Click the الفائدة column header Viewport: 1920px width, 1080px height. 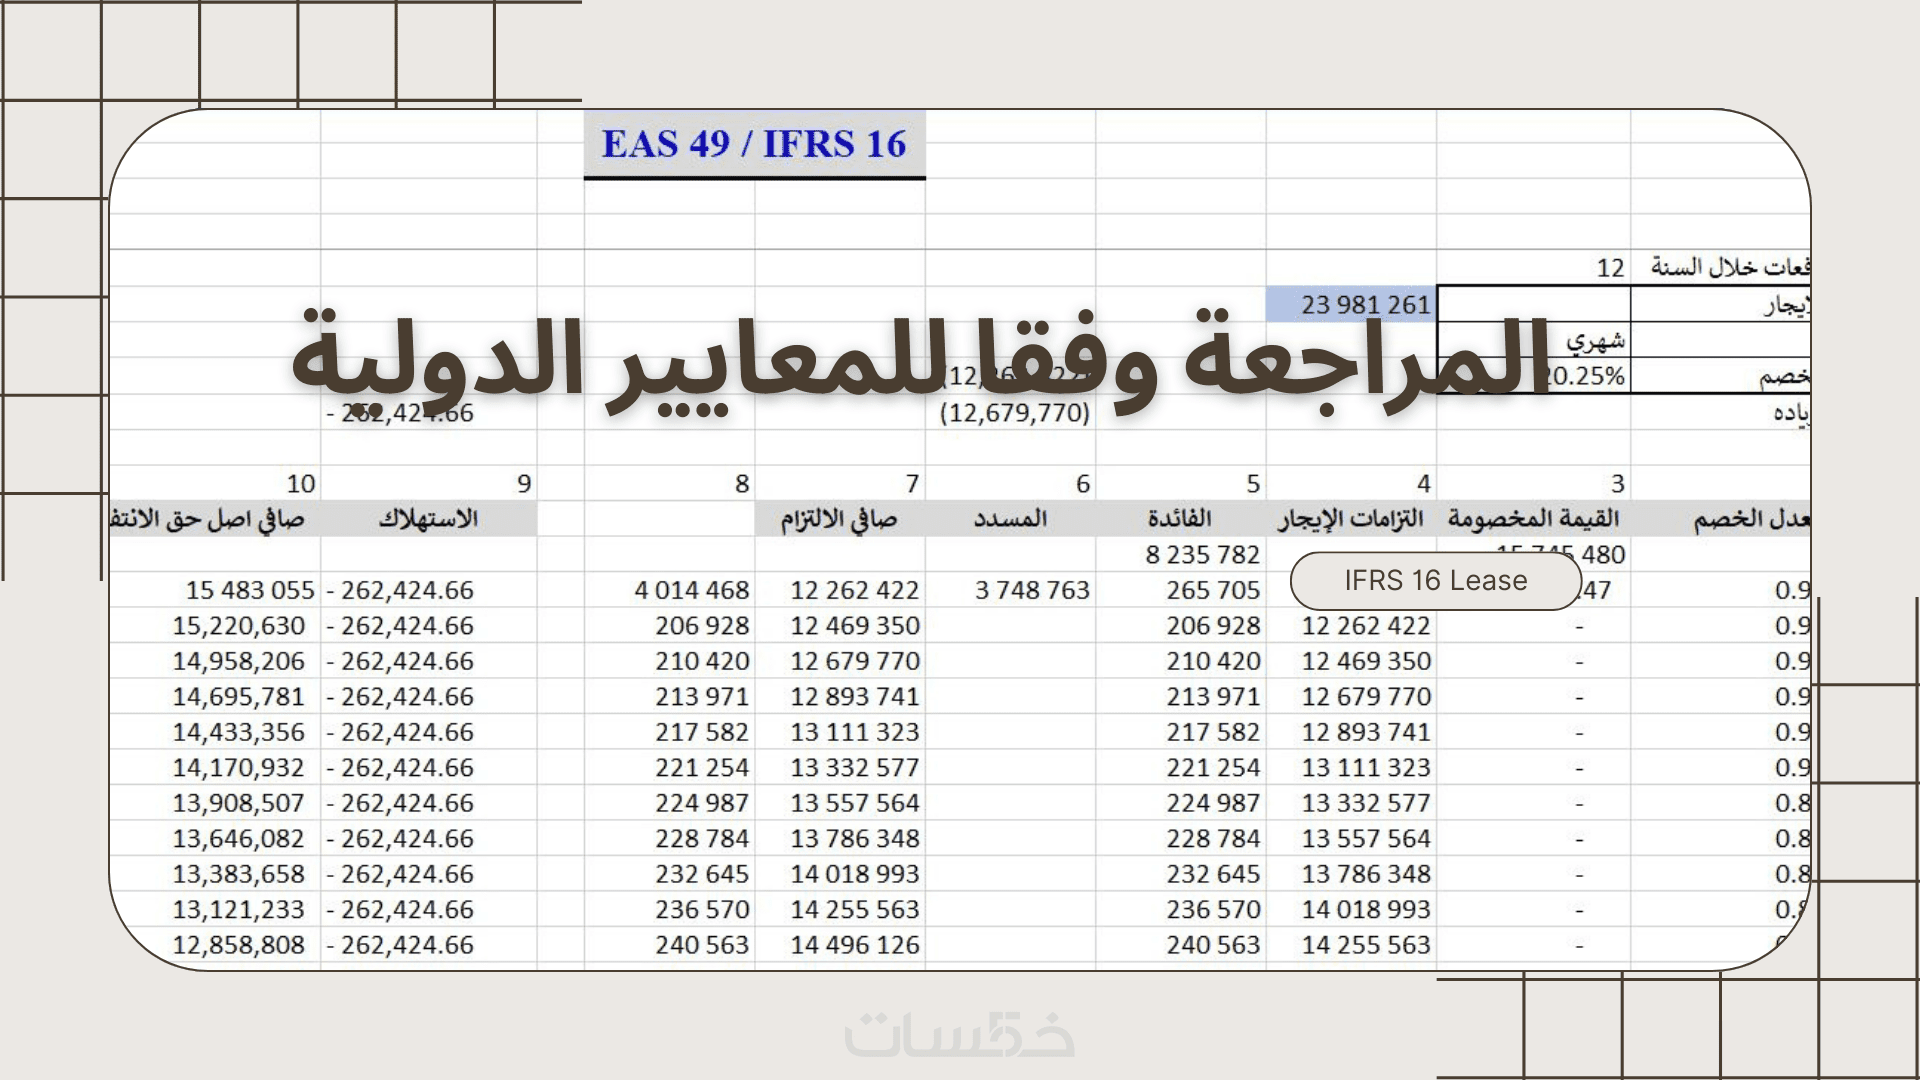1179,519
